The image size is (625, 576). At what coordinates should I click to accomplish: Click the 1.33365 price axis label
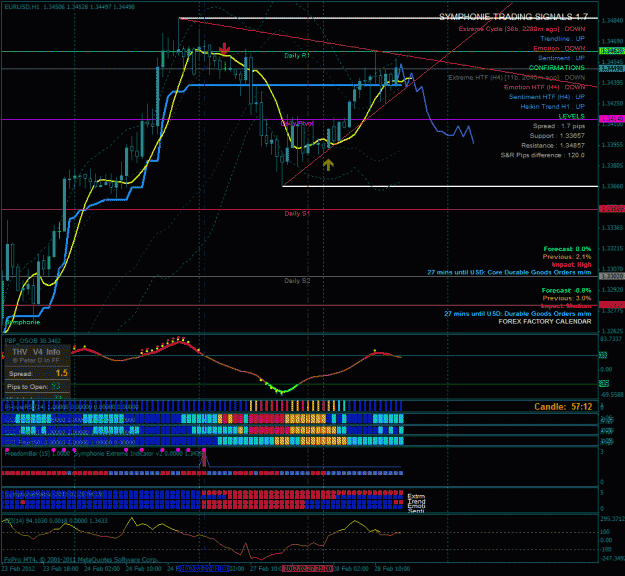coord(612,228)
